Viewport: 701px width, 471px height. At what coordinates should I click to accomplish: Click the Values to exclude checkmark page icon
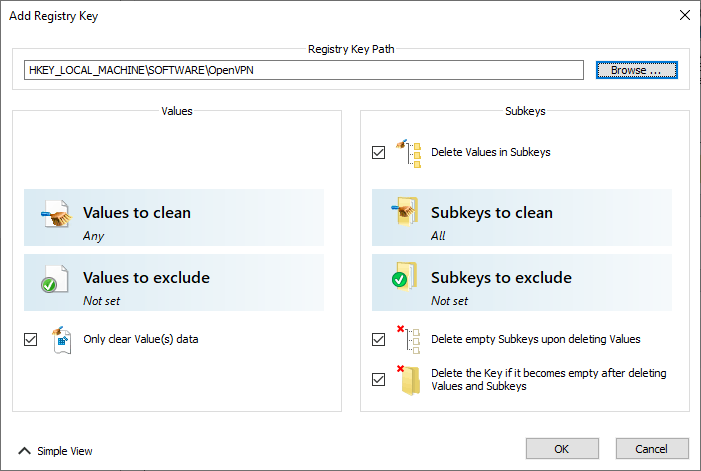tap(55, 279)
